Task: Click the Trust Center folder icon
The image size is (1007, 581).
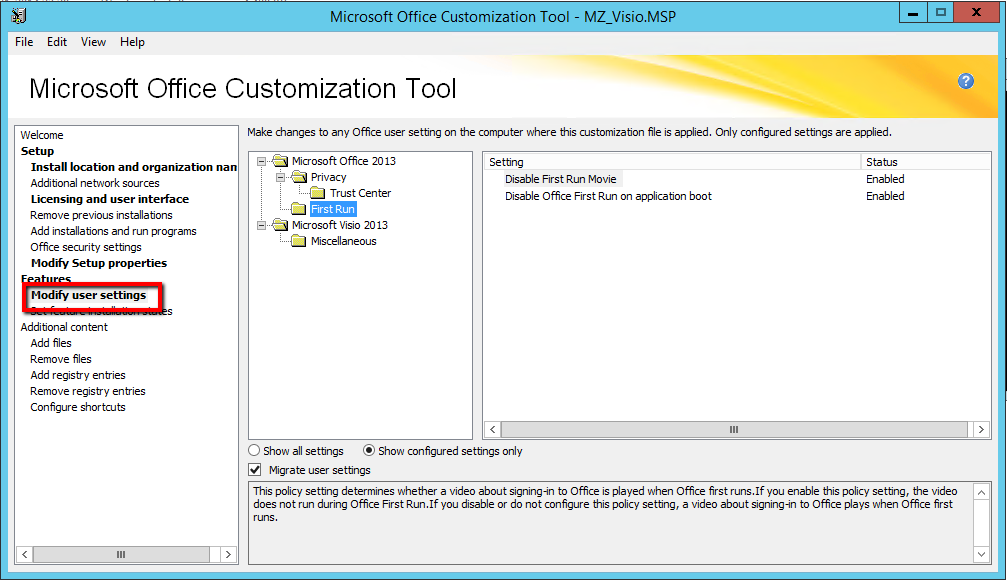Action: 318,193
